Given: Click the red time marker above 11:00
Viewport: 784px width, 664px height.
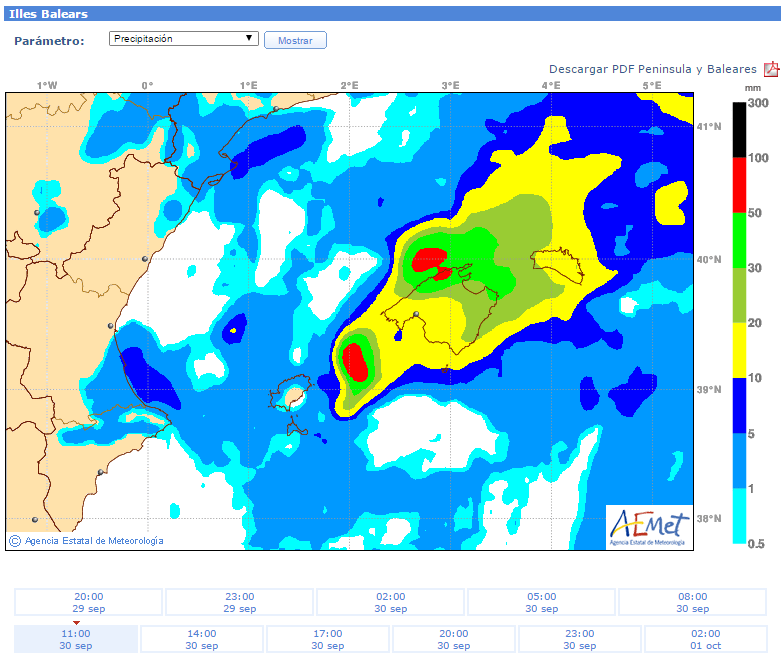Looking at the screenshot, I should coord(76,623).
